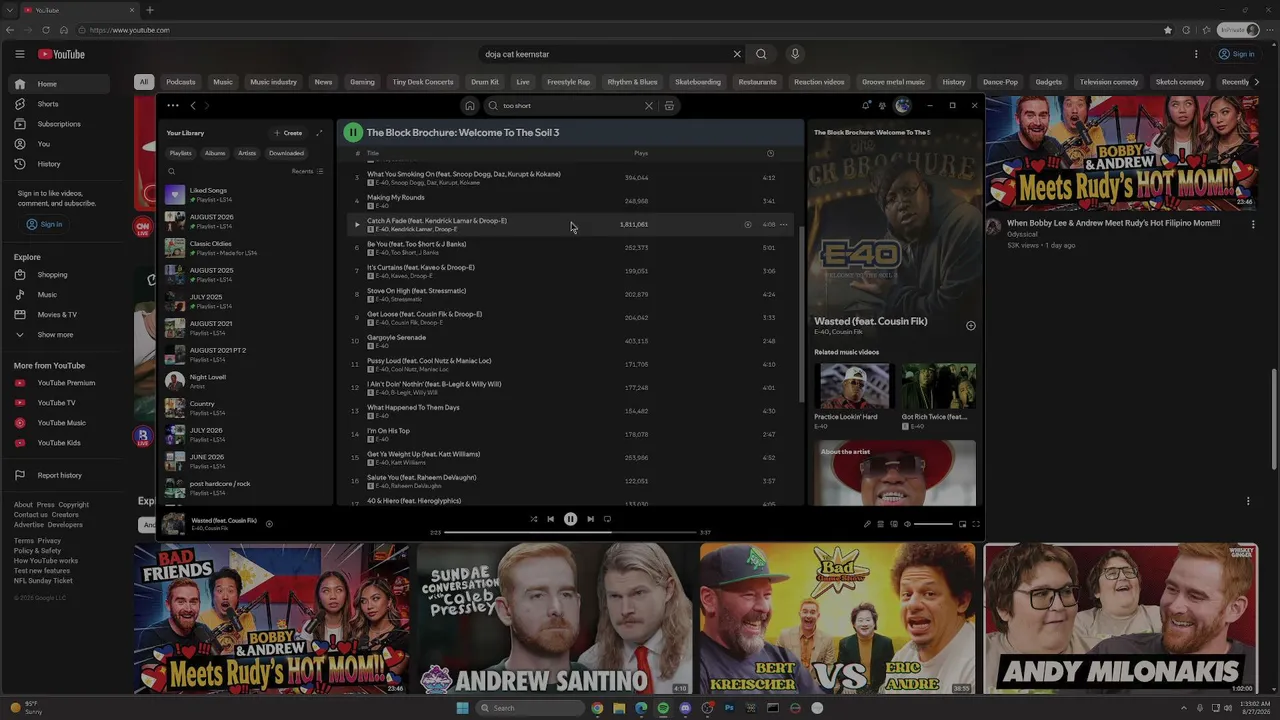Open YouTube hamburger guide menu
The width and height of the screenshot is (1280, 720).
19,54
